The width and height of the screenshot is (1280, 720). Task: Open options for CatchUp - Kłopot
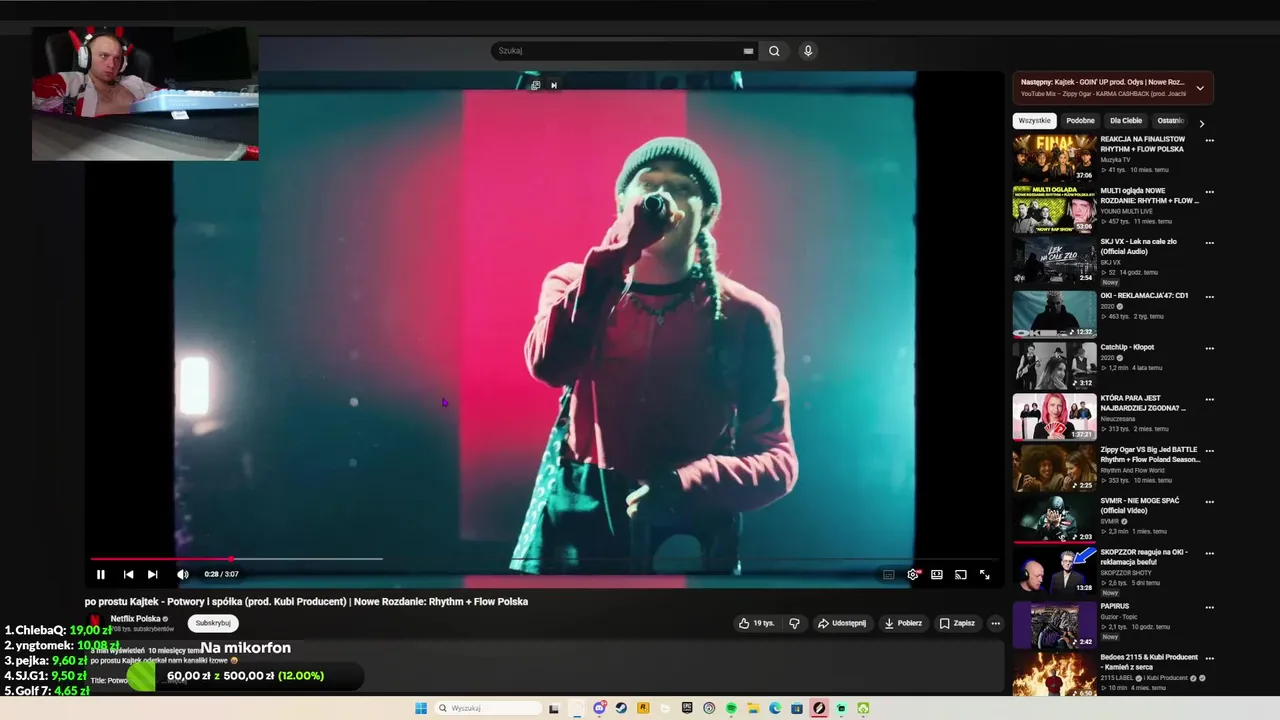[x=1209, y=348]
